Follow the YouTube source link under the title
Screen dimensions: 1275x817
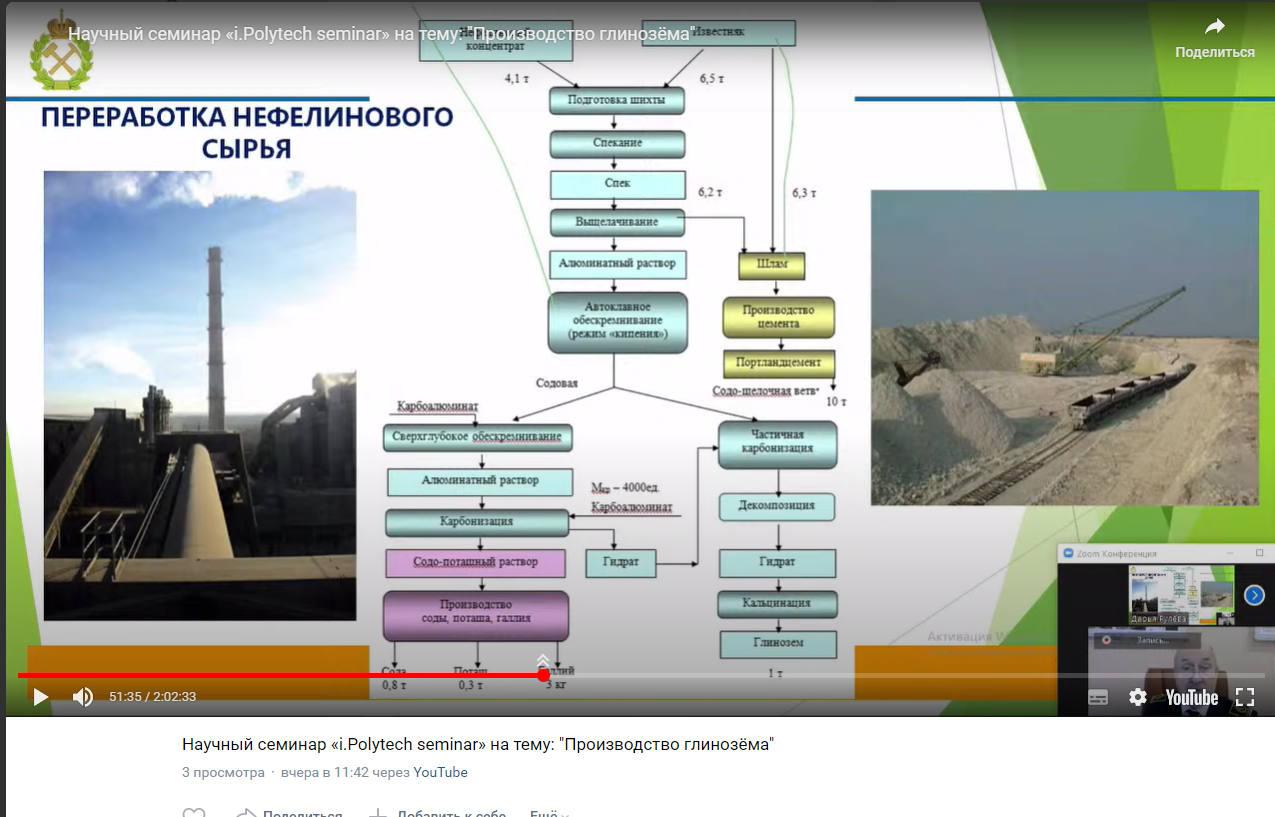coord(441,772)
